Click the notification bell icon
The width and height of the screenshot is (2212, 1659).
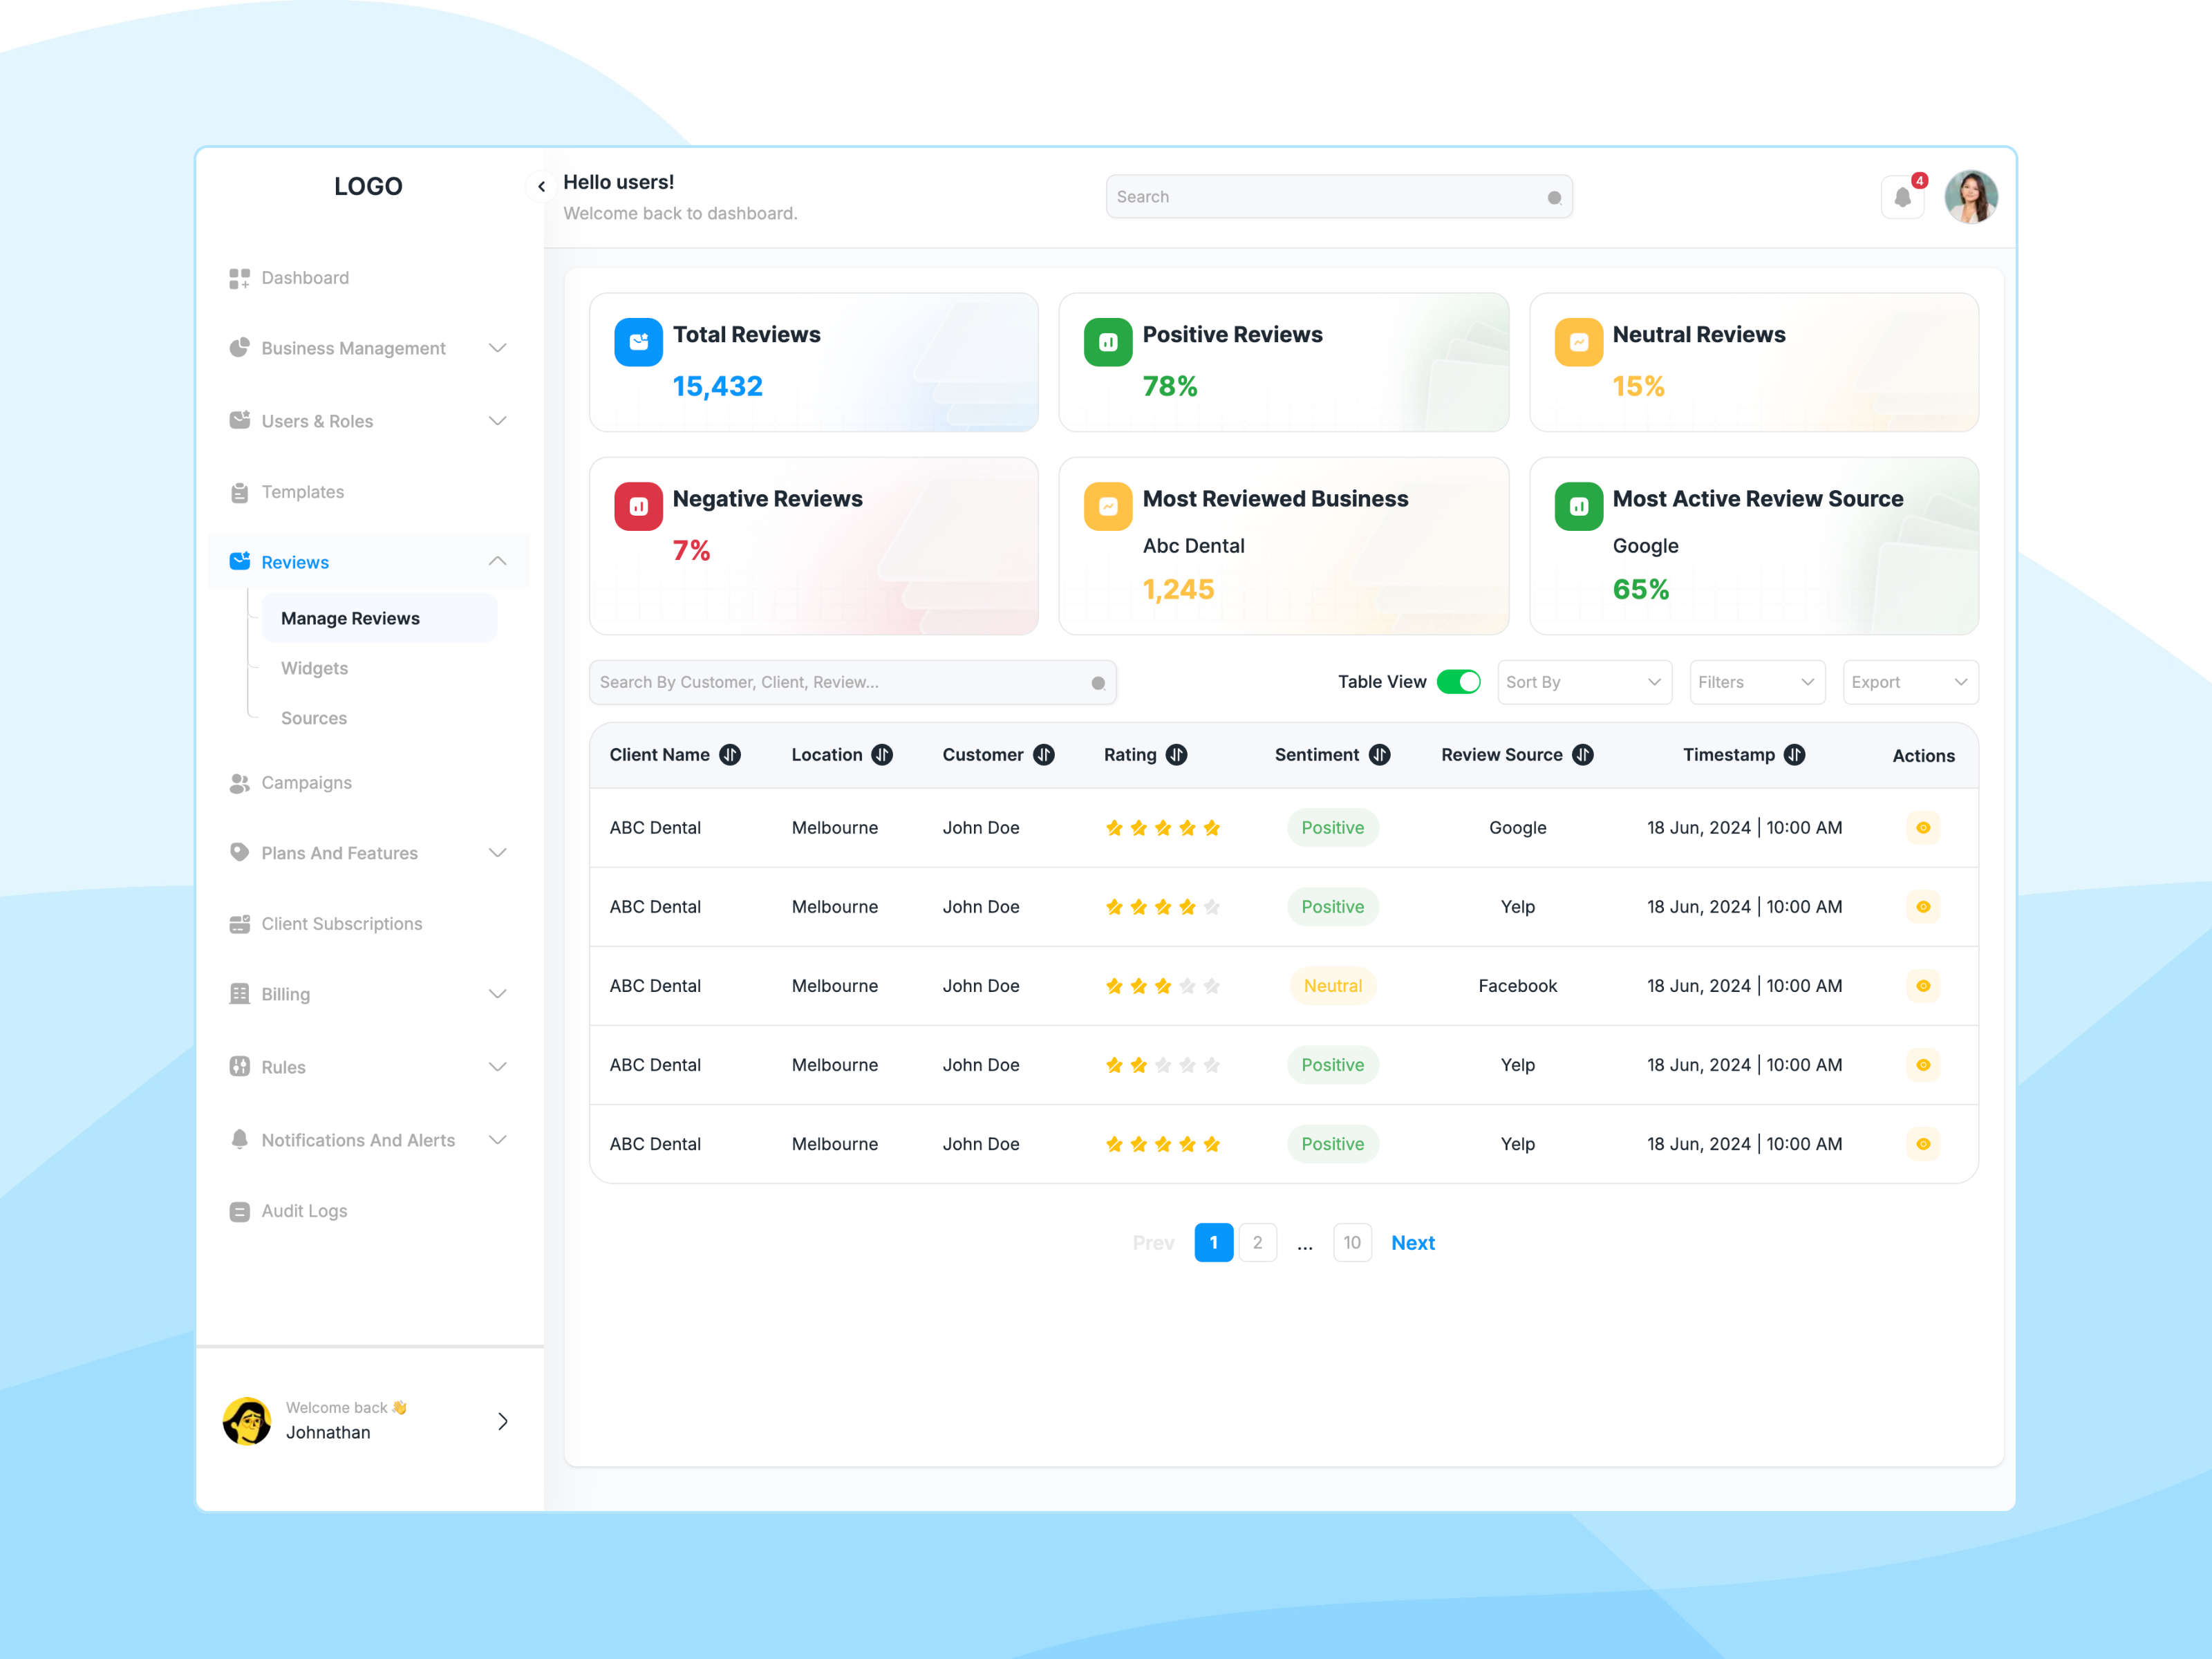tap(1902, 197)
